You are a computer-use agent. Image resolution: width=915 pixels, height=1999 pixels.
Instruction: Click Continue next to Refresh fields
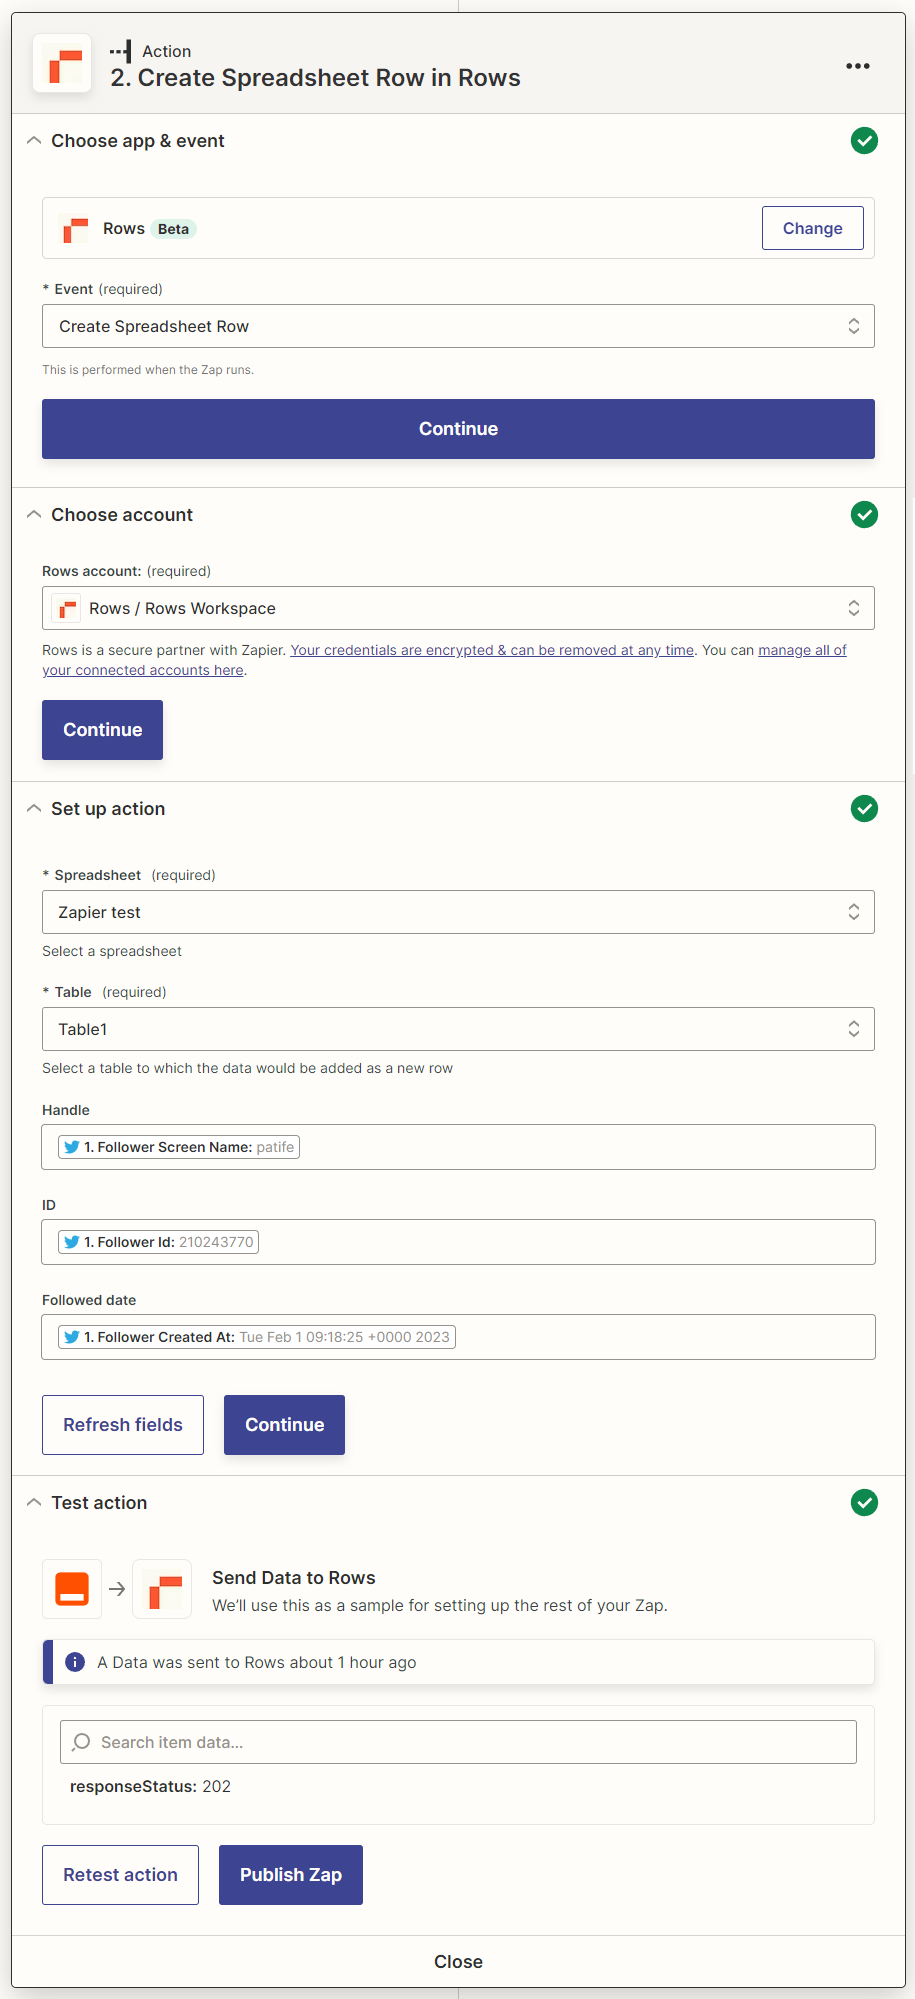[284, 1425]
